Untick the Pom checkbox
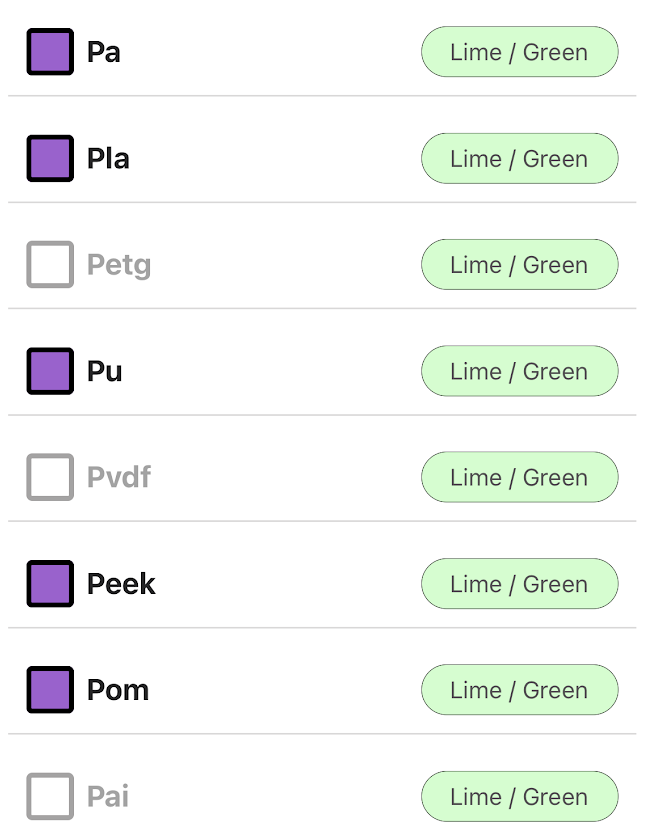The width and height of the screenshot is (646, 836). (50, 690)
